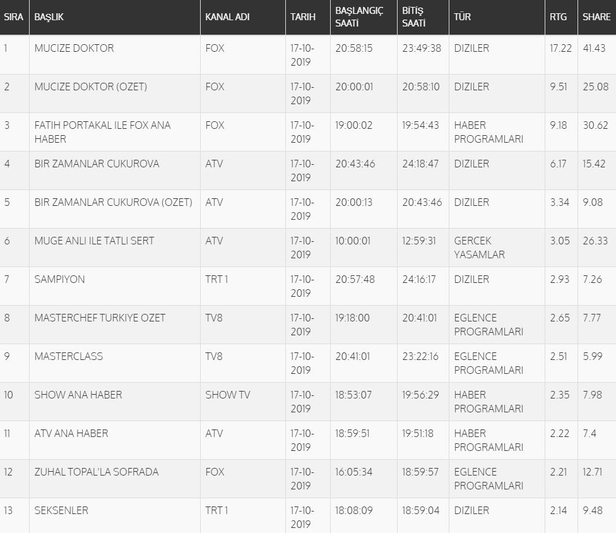The width and height of the screenshot is (616, 533).
Task: Click start time 19:18:00
Action: tap(352, 318)
